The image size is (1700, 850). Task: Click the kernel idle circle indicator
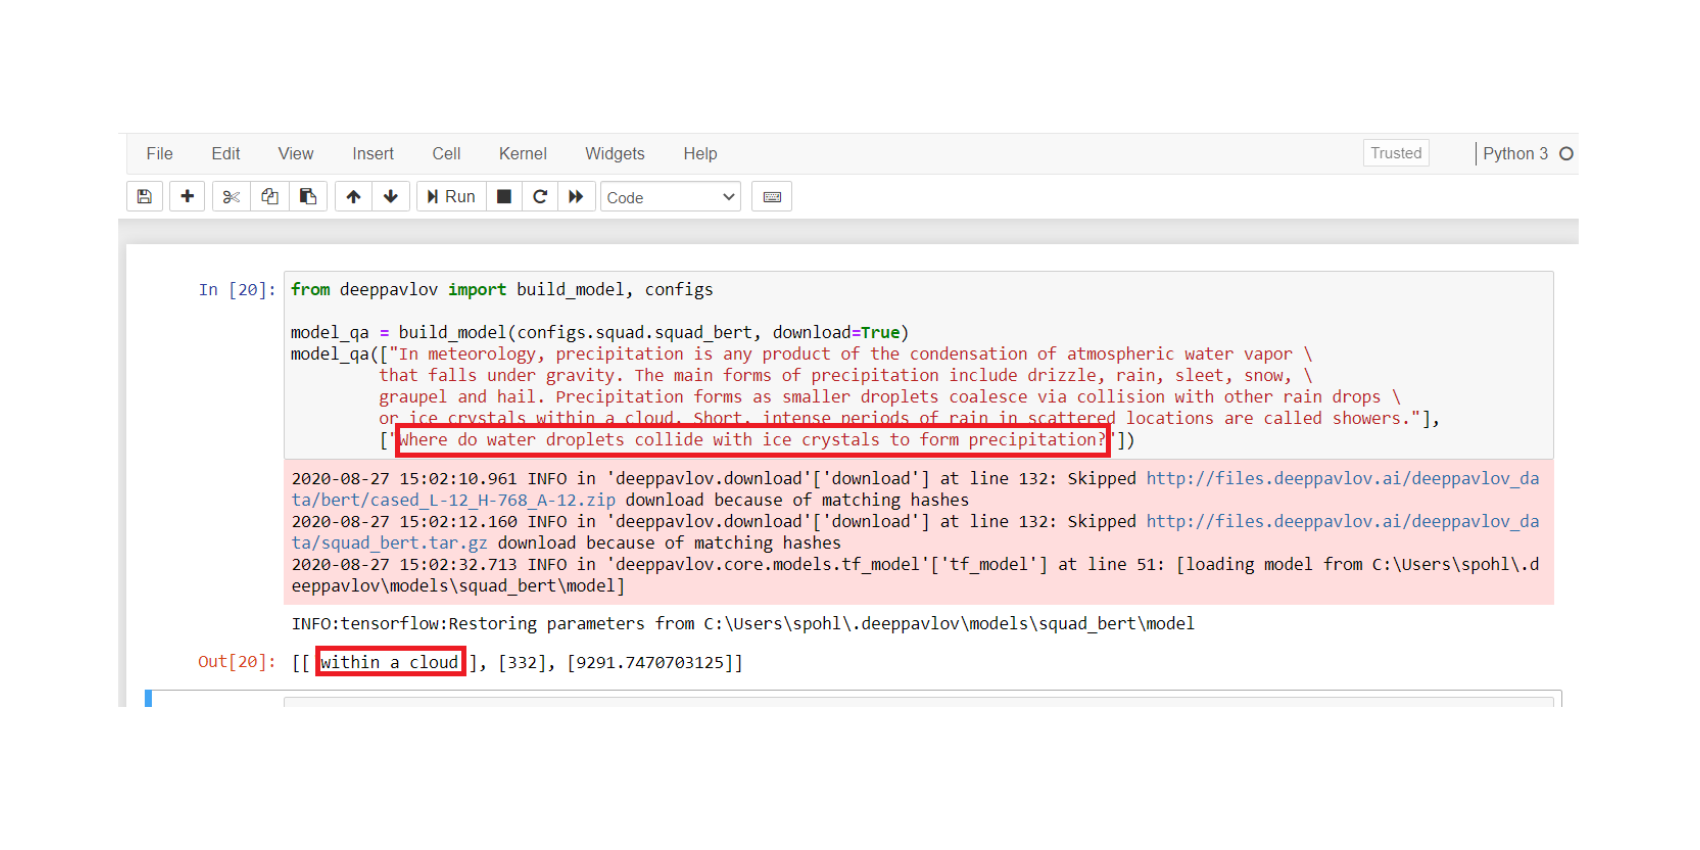[x=1567, y=154]
